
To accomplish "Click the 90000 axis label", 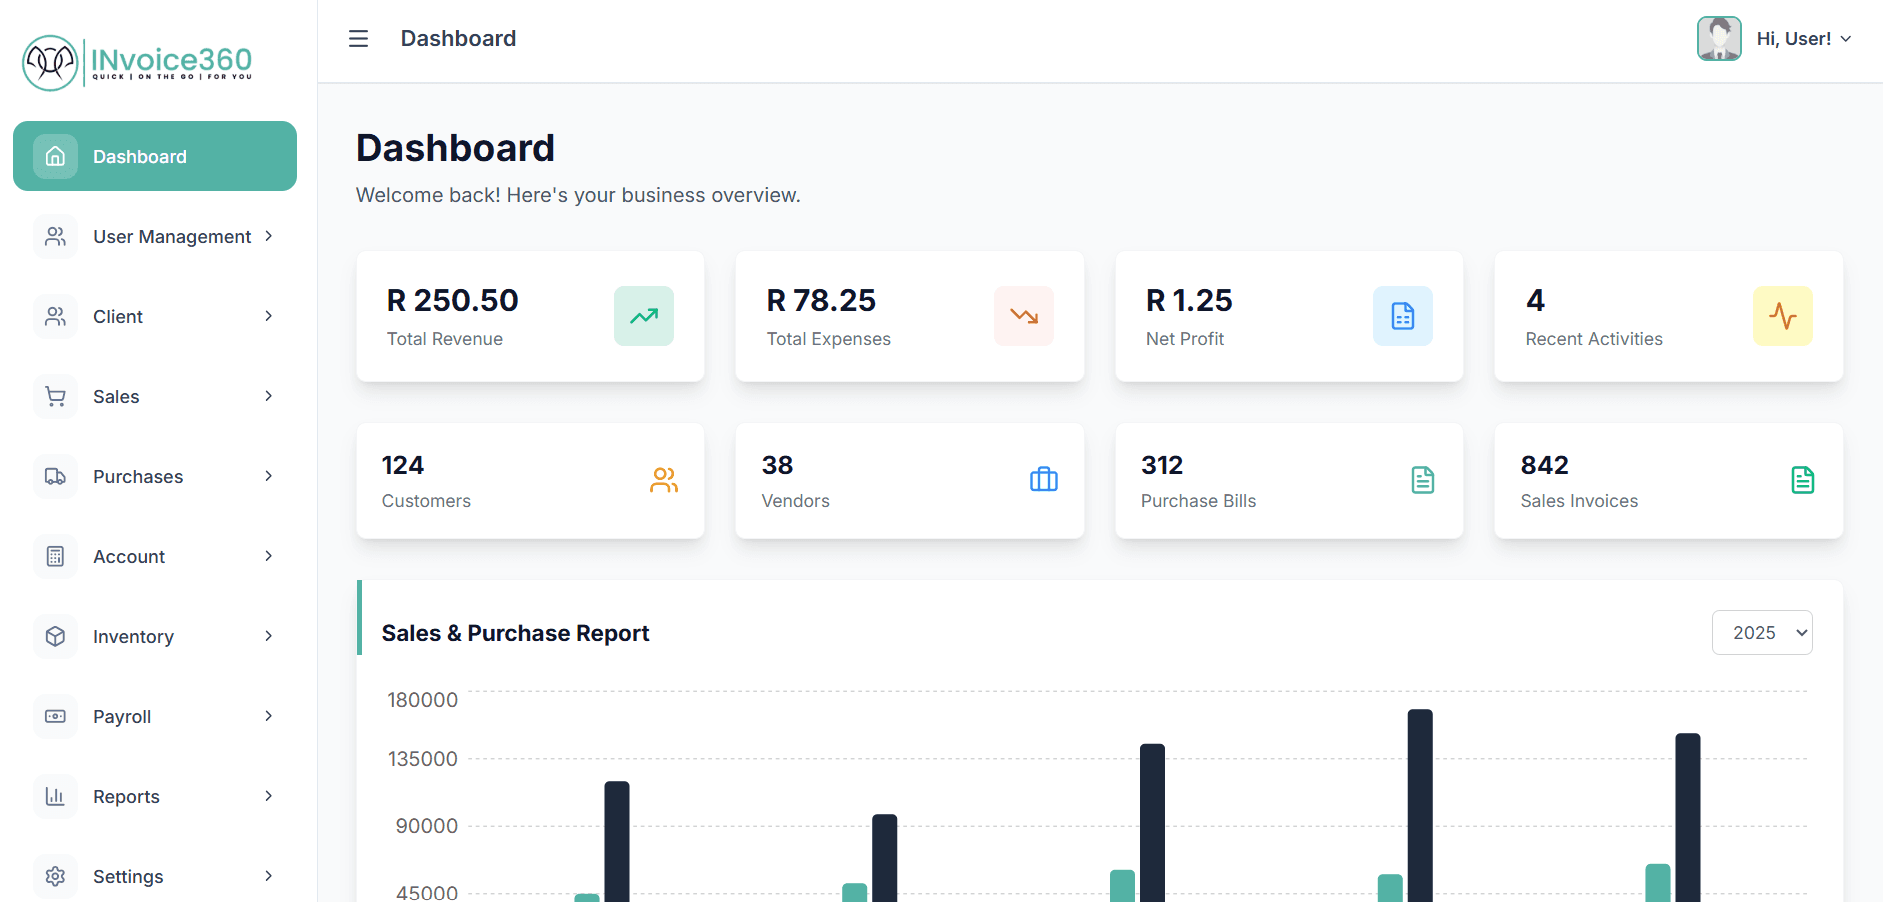I will (x=427, y=826).
